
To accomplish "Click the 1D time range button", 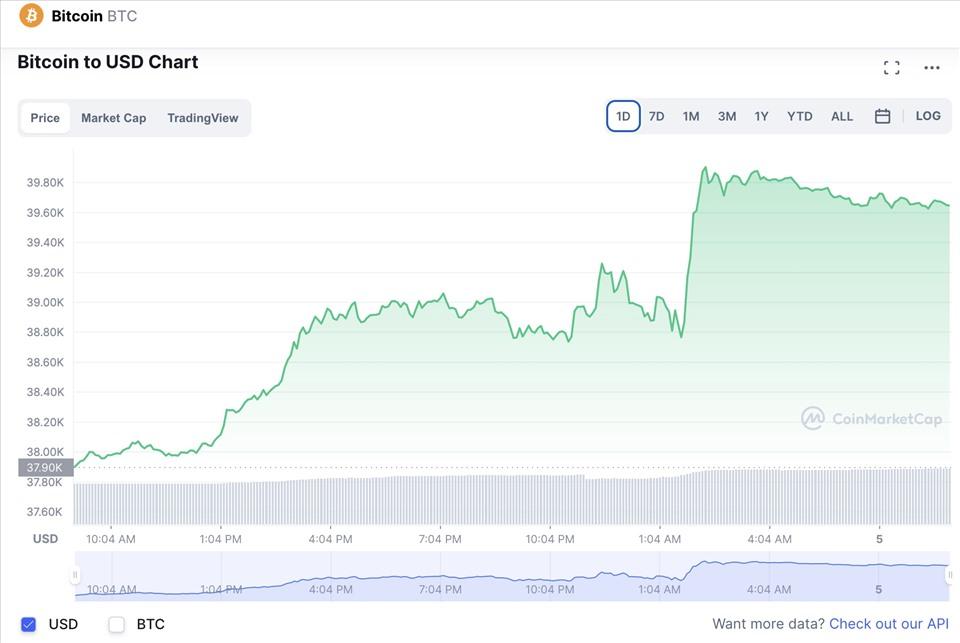I will click(x=622, y=115).
